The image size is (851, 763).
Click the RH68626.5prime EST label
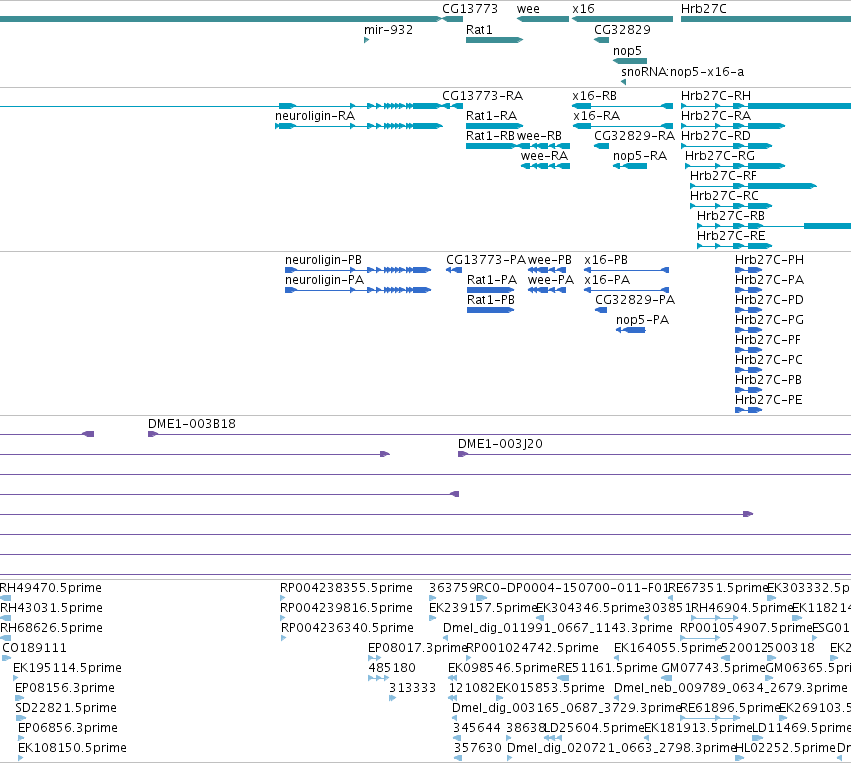tap(51, 628)
